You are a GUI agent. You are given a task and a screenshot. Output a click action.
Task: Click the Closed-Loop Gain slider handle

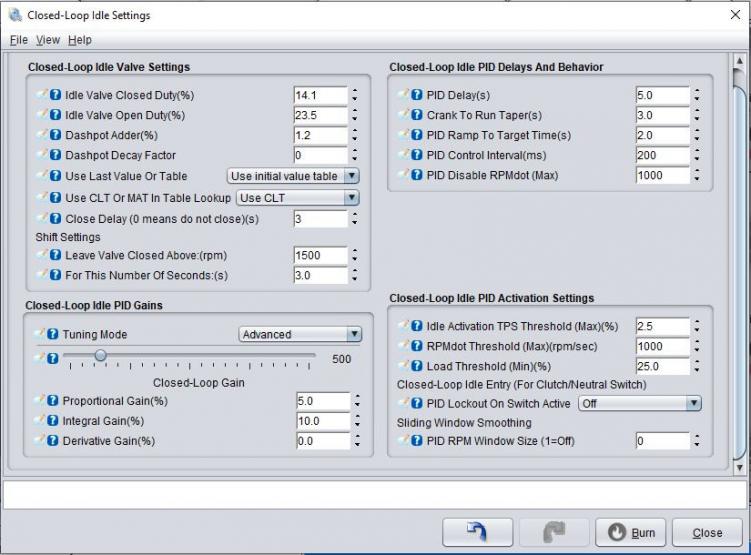point(101,355)
